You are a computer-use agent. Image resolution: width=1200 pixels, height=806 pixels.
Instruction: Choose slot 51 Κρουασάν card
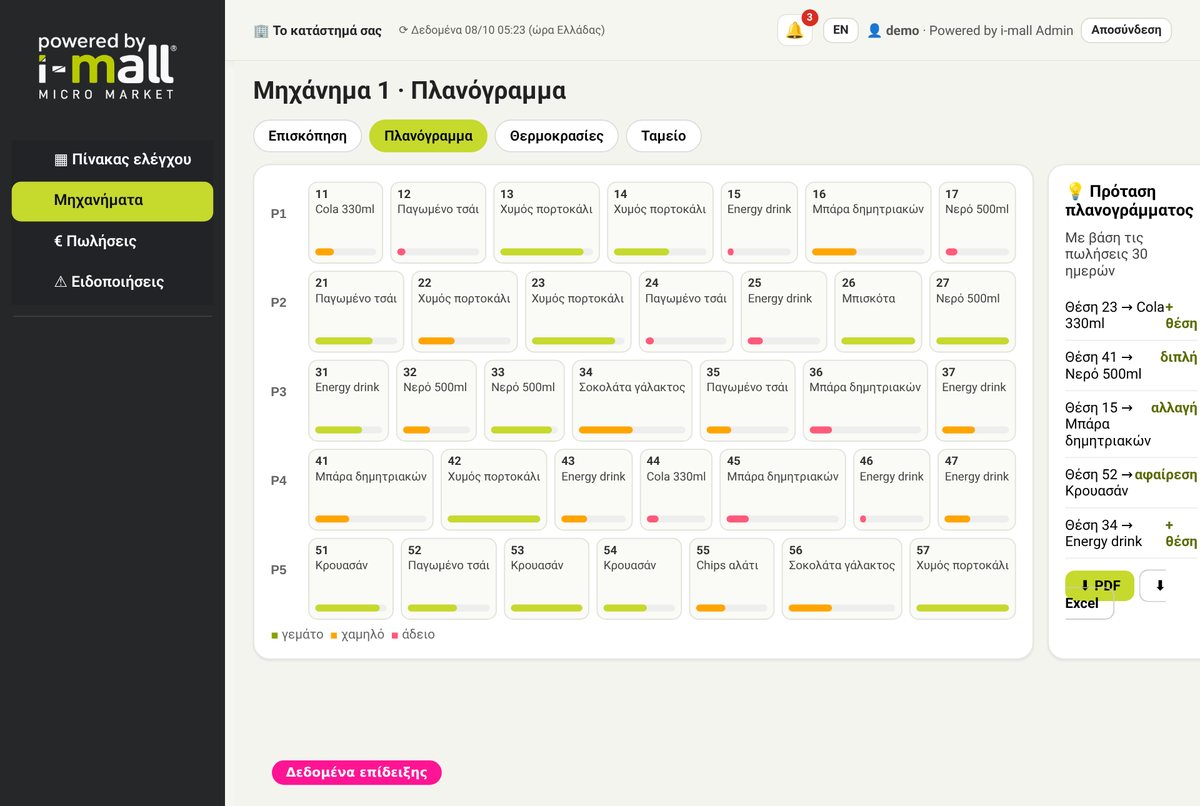coord(351,580)
